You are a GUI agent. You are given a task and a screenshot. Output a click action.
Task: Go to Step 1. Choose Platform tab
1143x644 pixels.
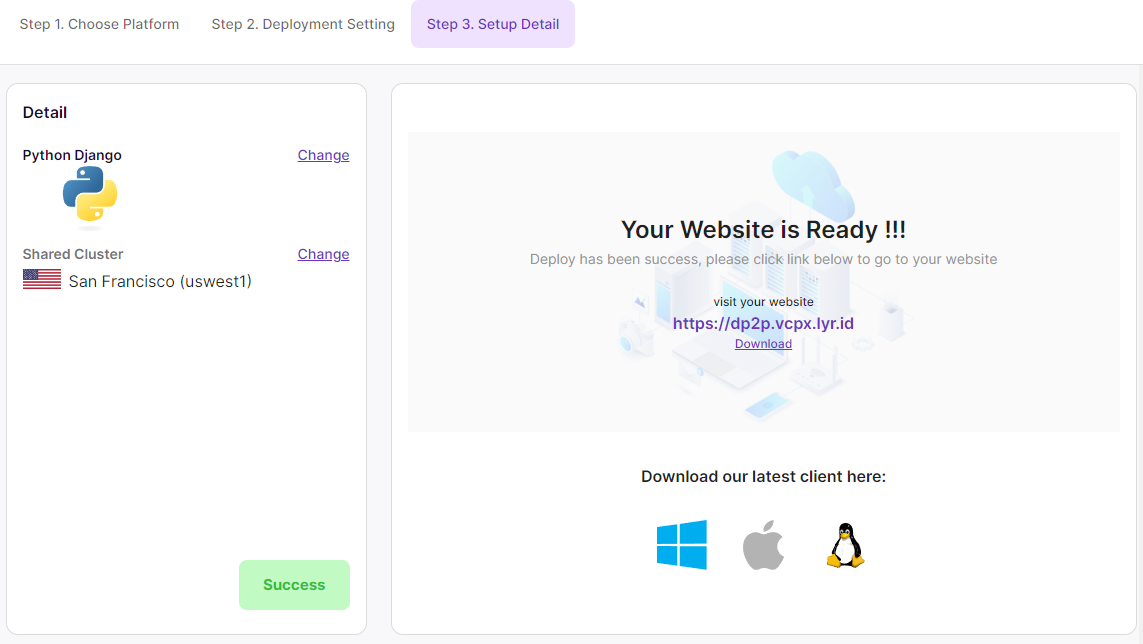pos(99,24)
